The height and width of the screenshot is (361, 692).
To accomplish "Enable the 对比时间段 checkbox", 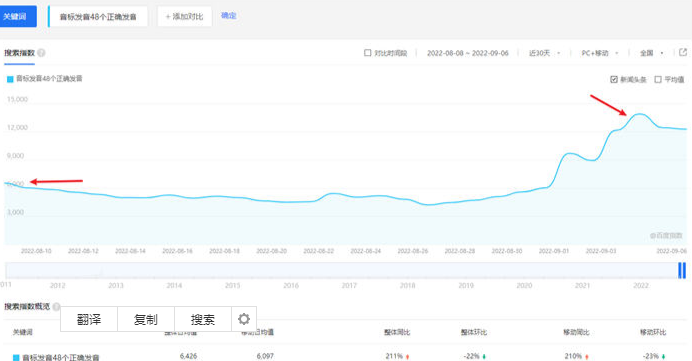I will click(367, 53).
